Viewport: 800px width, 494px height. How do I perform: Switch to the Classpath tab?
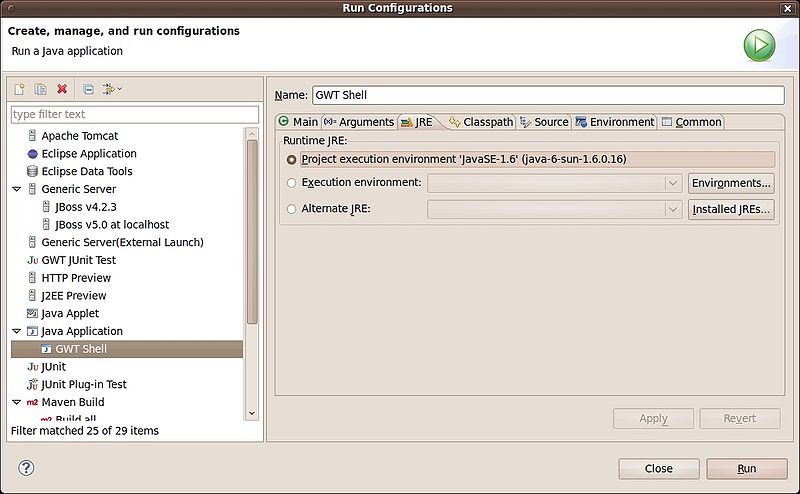tap(481, 122)
